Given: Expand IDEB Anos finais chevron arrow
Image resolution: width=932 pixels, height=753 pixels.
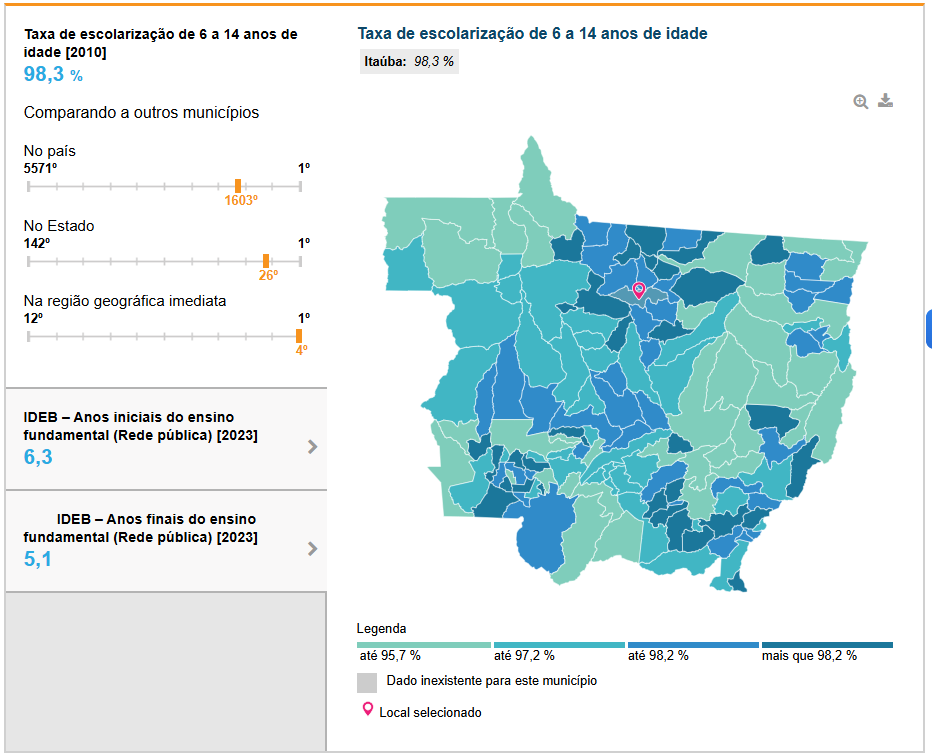Looking at the screenshot, I should [312, 548].
